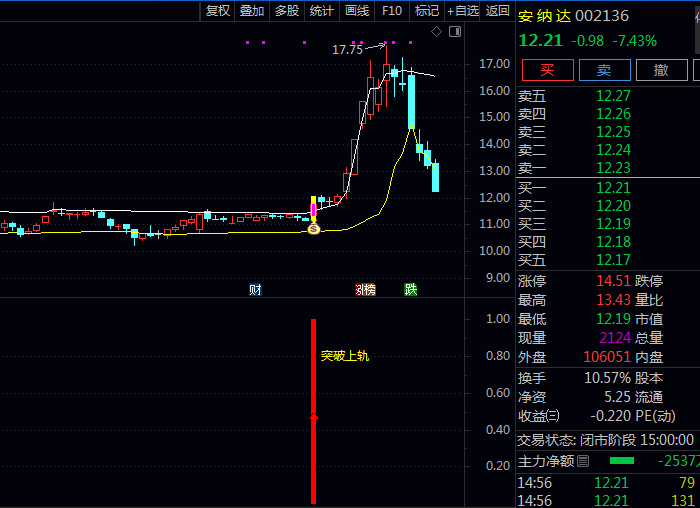Image resolution: width=700 pixels, height=508 pixels.
Task: Click the 换手 value 10.57%
Action: pyautogui.click(x=608, y=378)
